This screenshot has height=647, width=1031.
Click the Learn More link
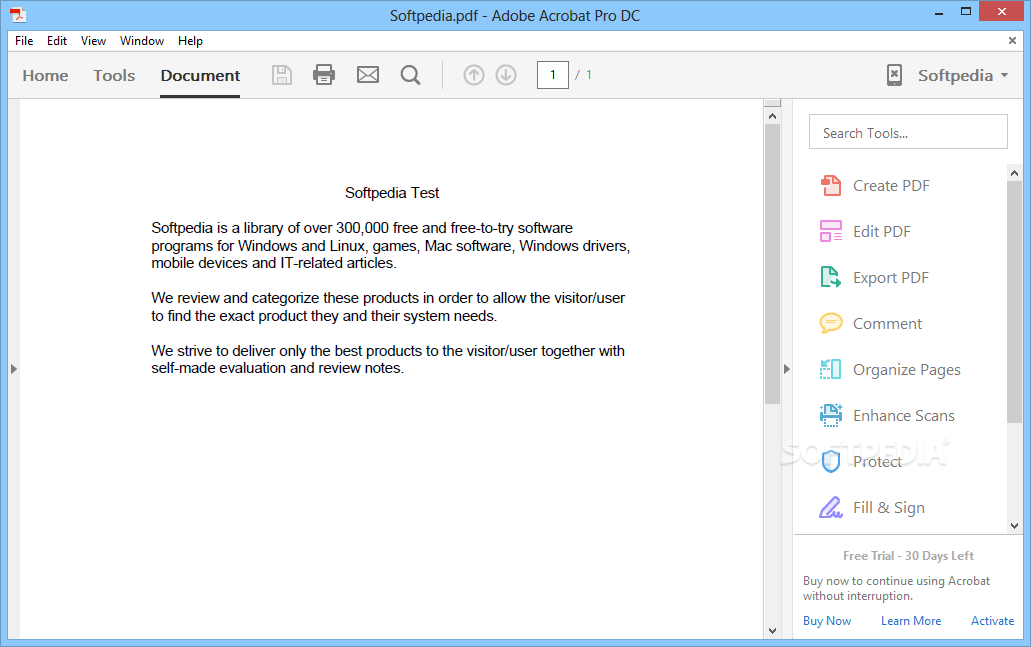click(x=911, y=621)
